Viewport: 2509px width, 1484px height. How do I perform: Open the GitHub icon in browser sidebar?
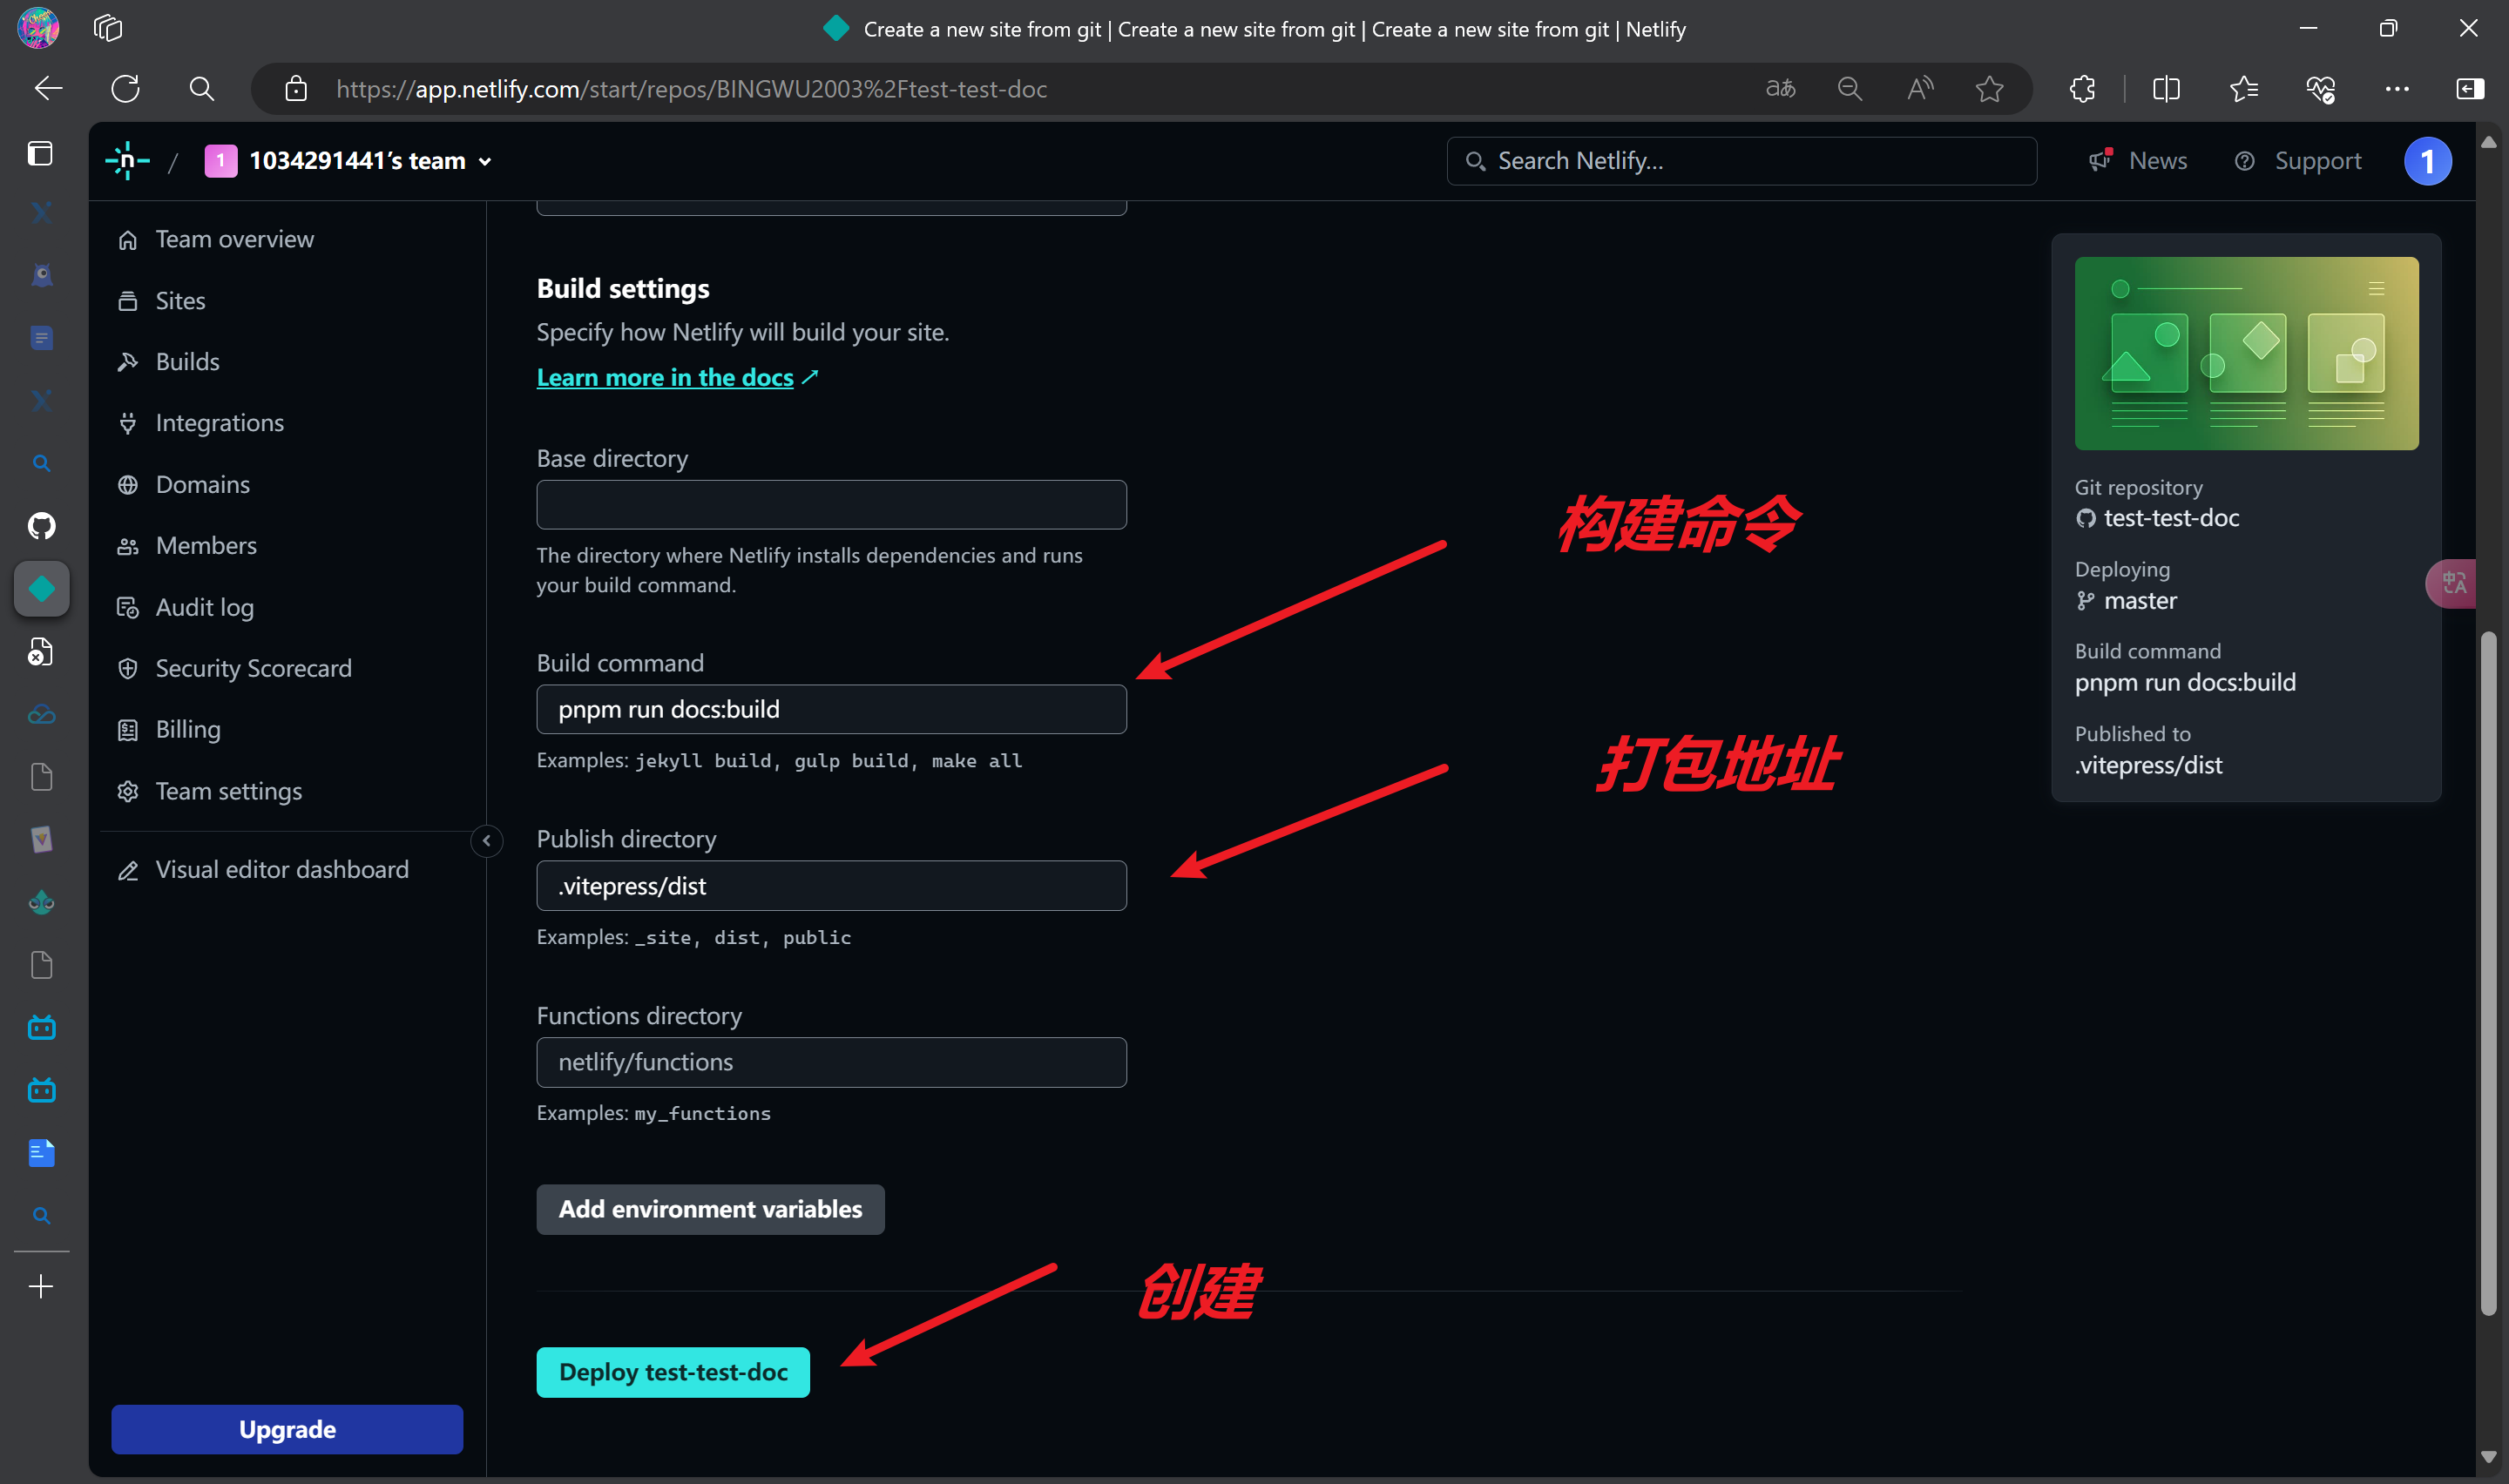[41, 525]
